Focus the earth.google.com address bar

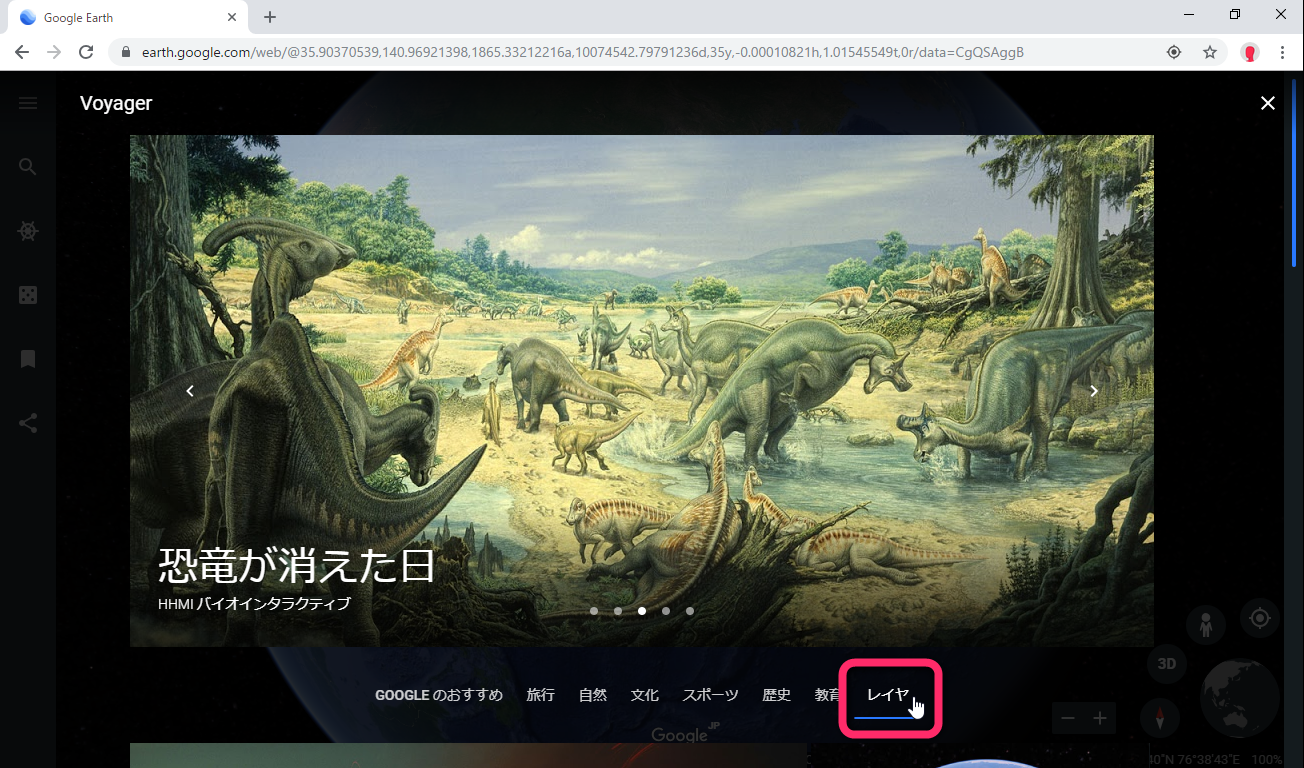[x=583, y=52]
